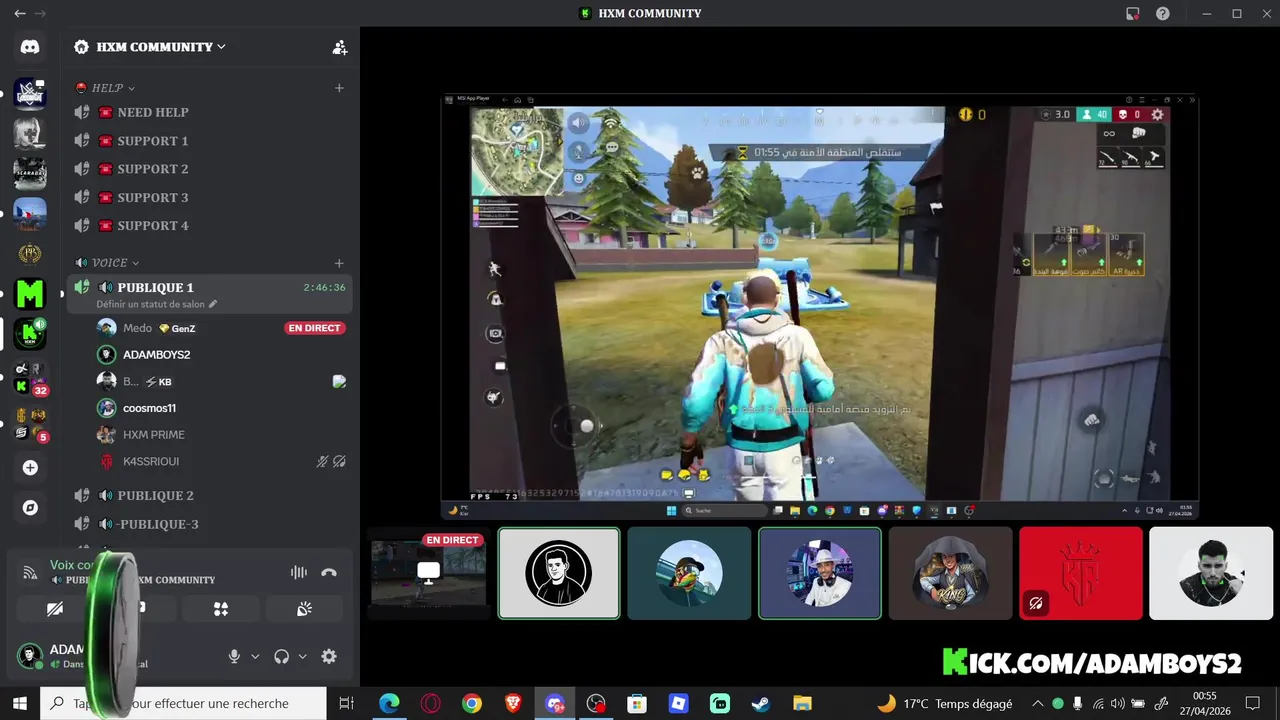
Task: Collapse the HELP category
Action: (113, 88)
